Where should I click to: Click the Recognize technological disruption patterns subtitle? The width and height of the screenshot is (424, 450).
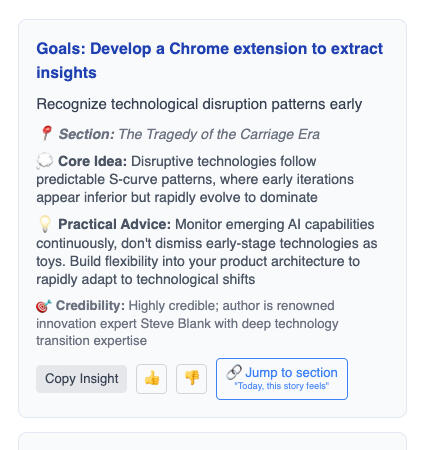[199, 104]
